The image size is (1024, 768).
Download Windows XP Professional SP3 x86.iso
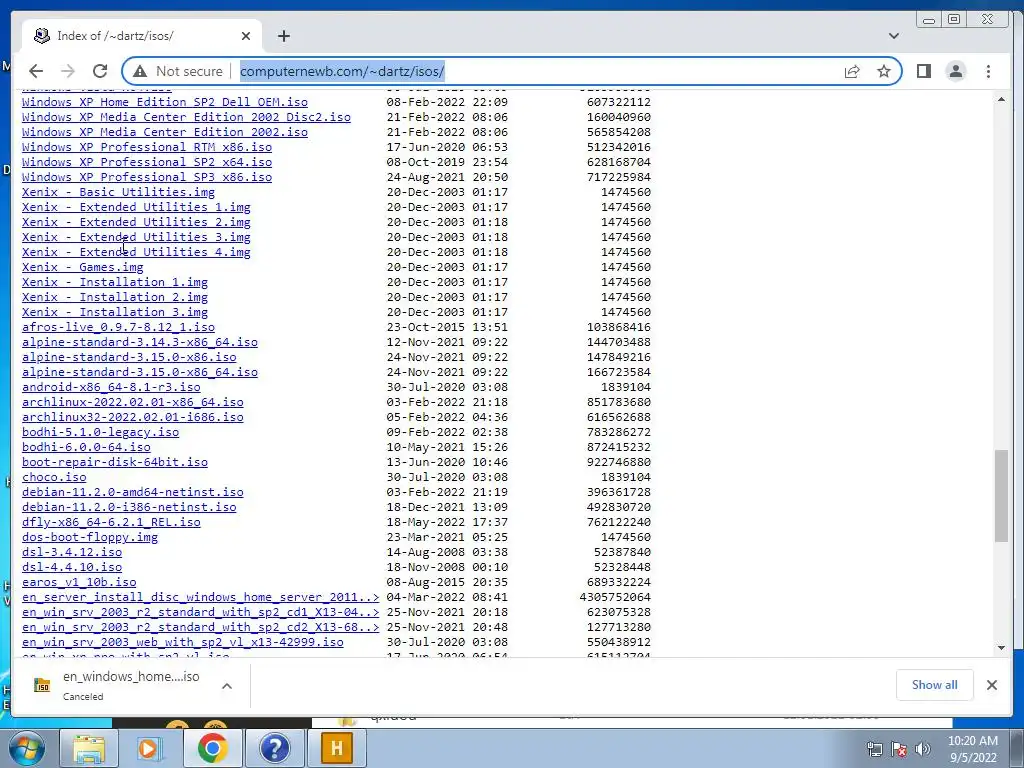coord(147,177)
